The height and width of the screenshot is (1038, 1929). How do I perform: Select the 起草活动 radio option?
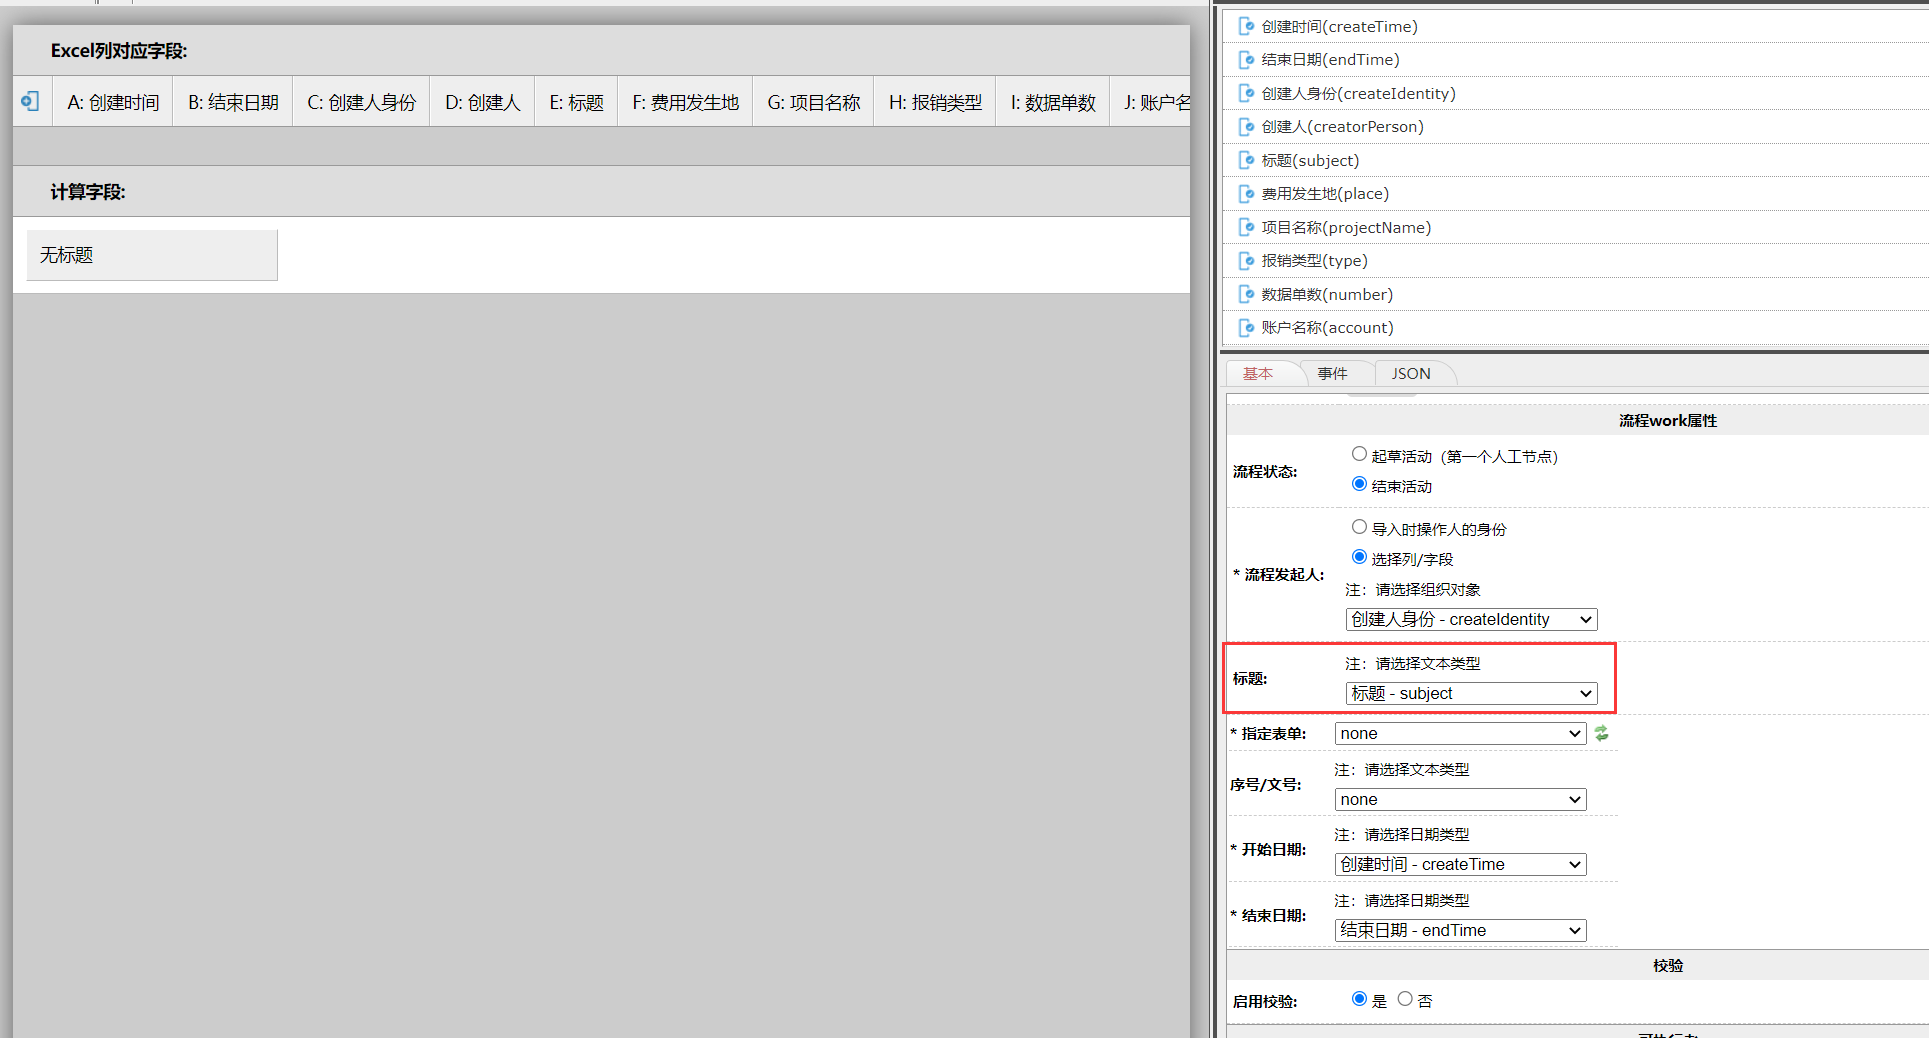click(1359, 455)
